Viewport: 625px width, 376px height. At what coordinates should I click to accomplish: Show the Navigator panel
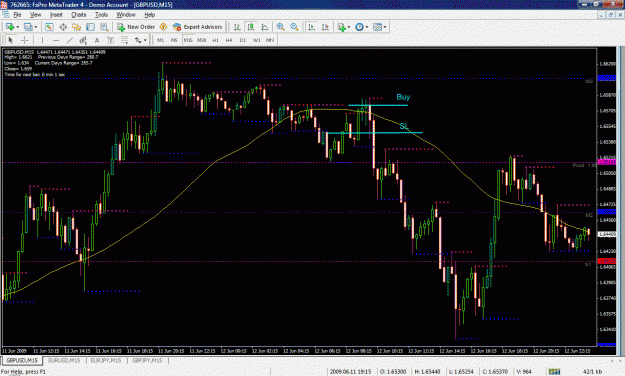coord(77,27)
